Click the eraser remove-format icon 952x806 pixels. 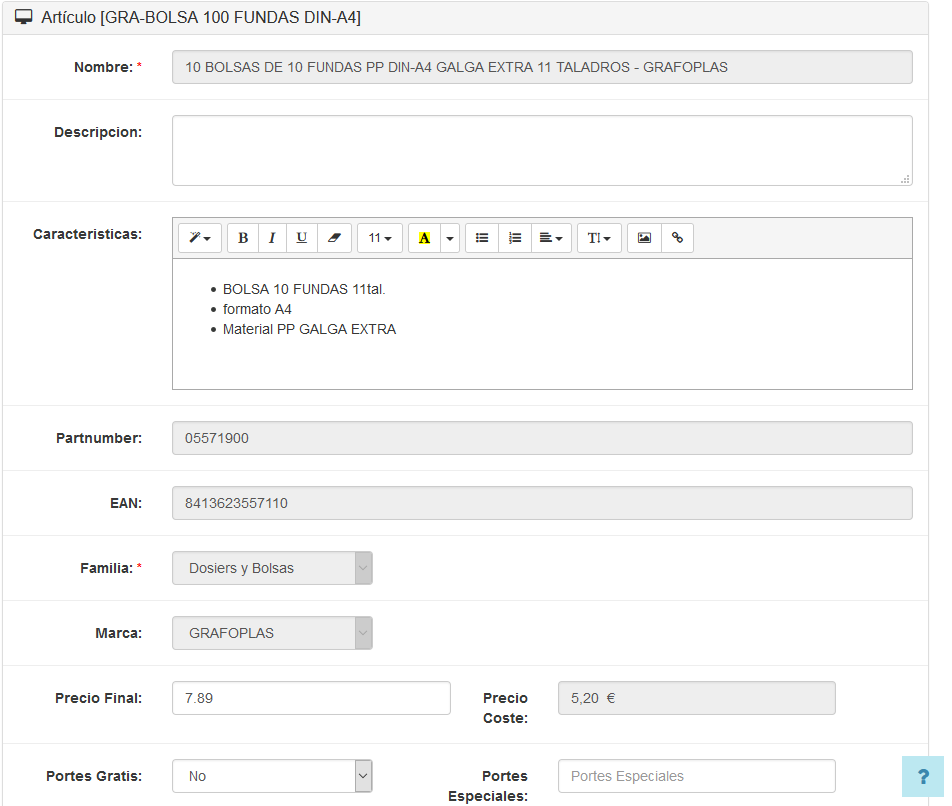click(334, 238)
